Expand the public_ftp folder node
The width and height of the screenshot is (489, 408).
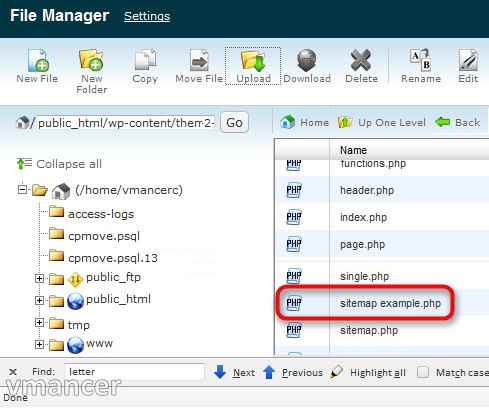tap(39, 278)
